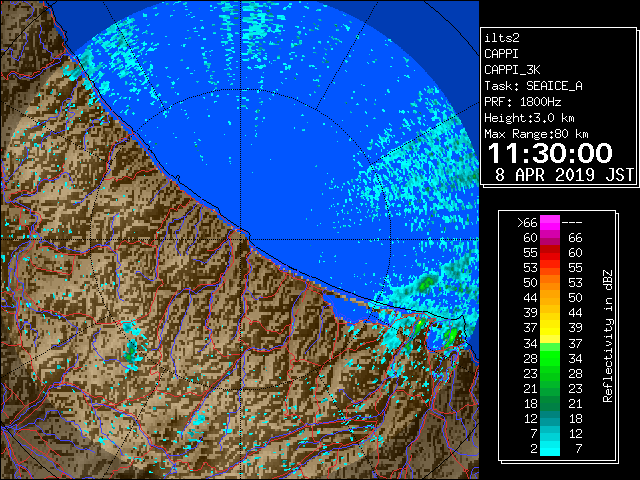Image resolution: width=640 pixels, height=480 pixels.
Task: Click the 'Task: SEAICE_A' line
Action: [x=533, y=86]
